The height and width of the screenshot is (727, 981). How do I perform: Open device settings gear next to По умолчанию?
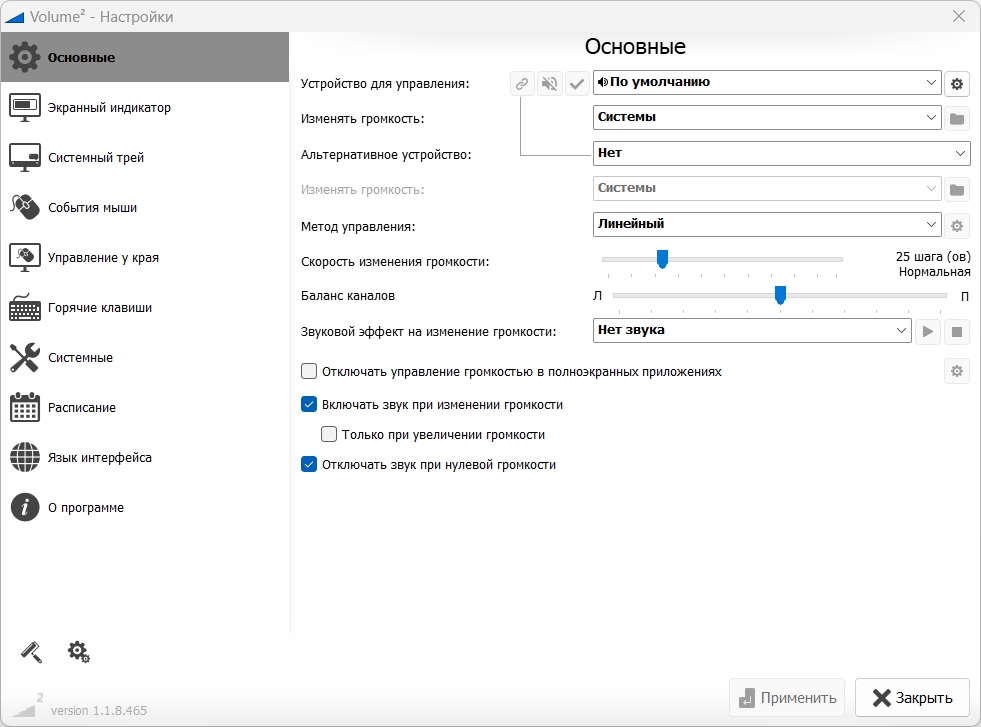[957, 83]
